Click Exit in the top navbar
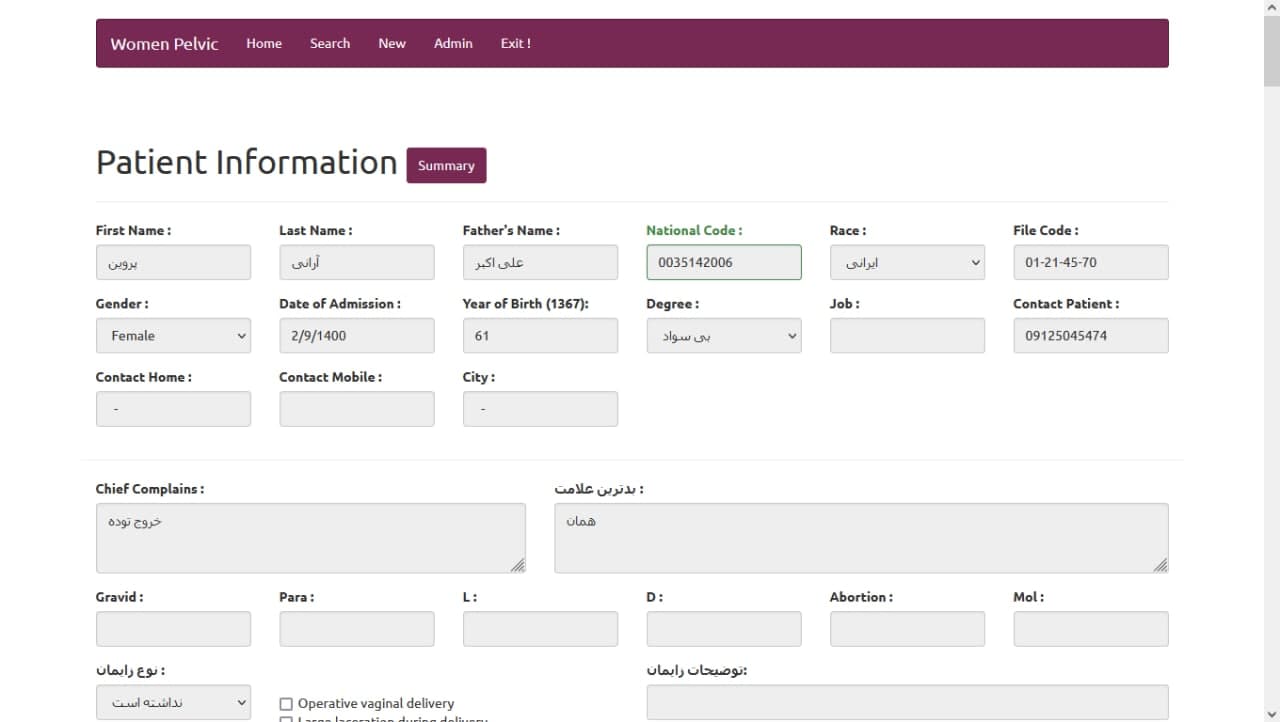This screenshot has height=722, width=1280. point(515,44)
